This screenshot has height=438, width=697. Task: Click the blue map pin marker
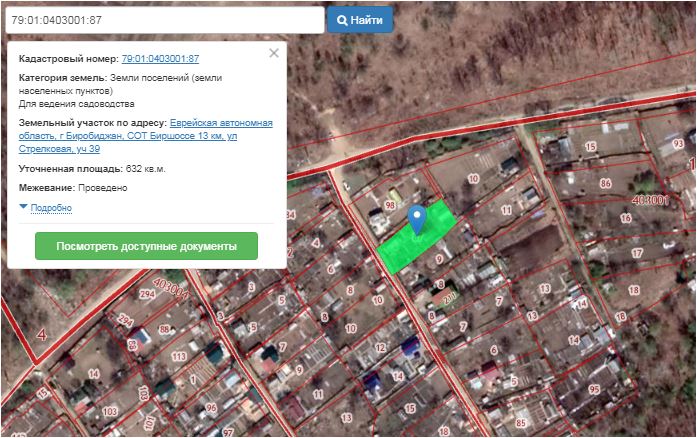pos(418,217)
